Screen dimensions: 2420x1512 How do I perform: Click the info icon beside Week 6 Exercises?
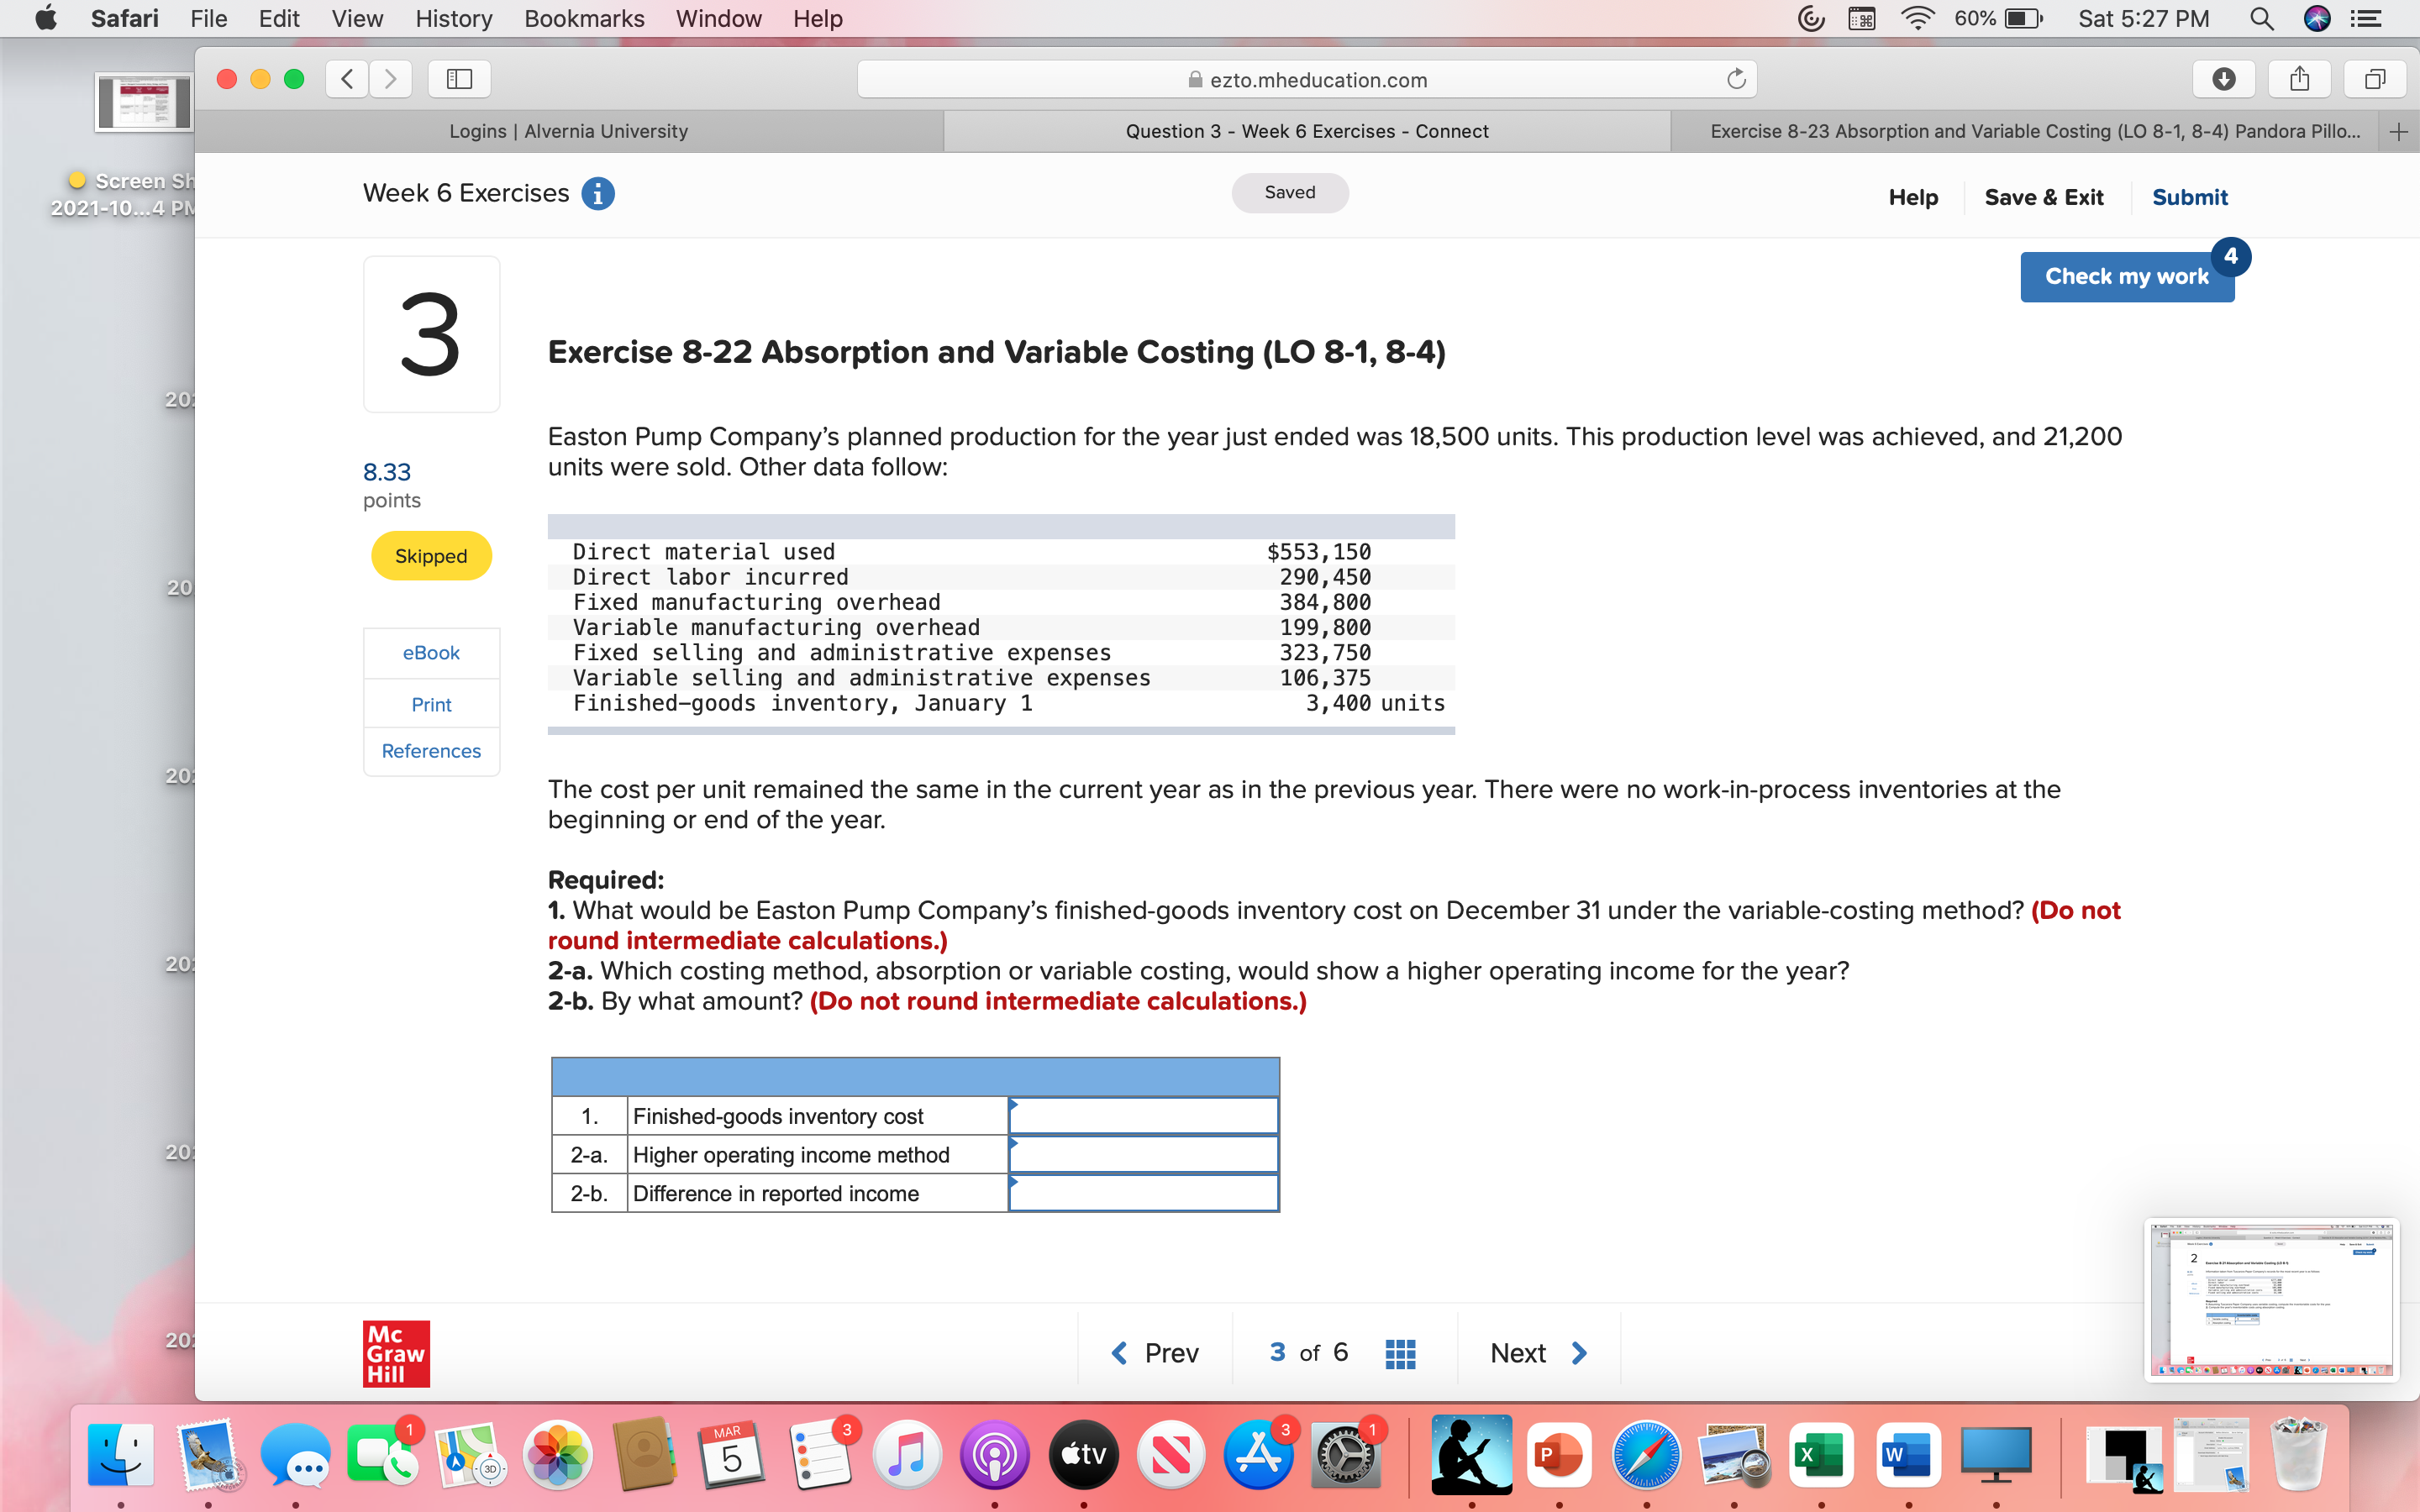click(599, 194)
